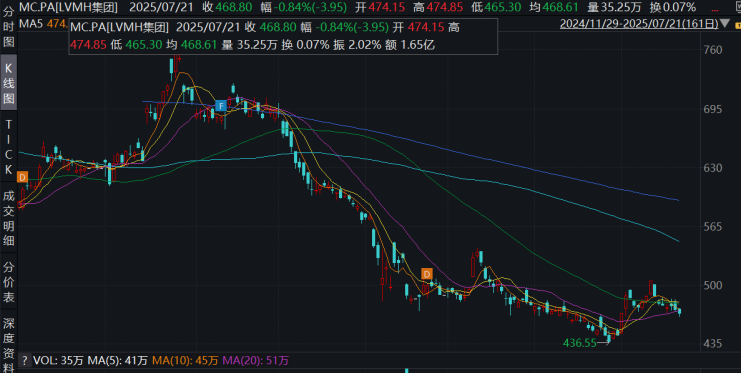Image resolution: width=741 pixels, height=373 pixels.
Task: Click the 435 price axis label
Action: [x=713, y=344]
